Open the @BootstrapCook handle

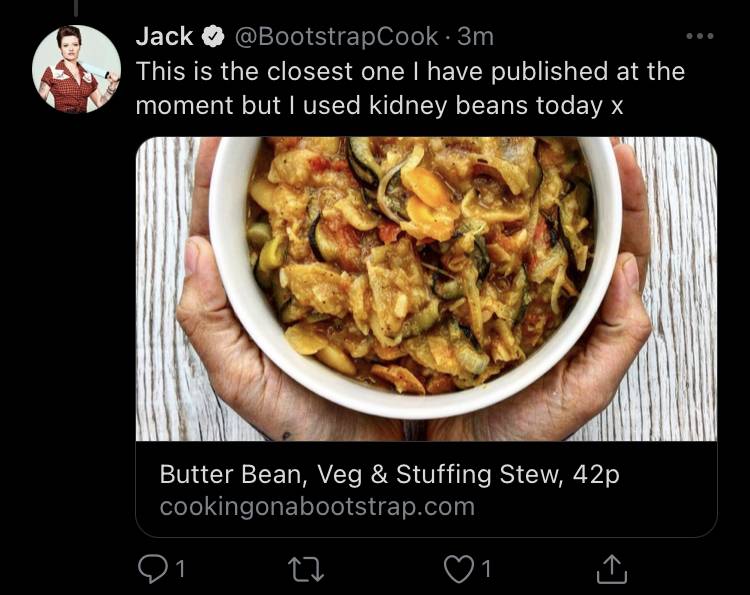pyautogui.click(x=336, y=37)
